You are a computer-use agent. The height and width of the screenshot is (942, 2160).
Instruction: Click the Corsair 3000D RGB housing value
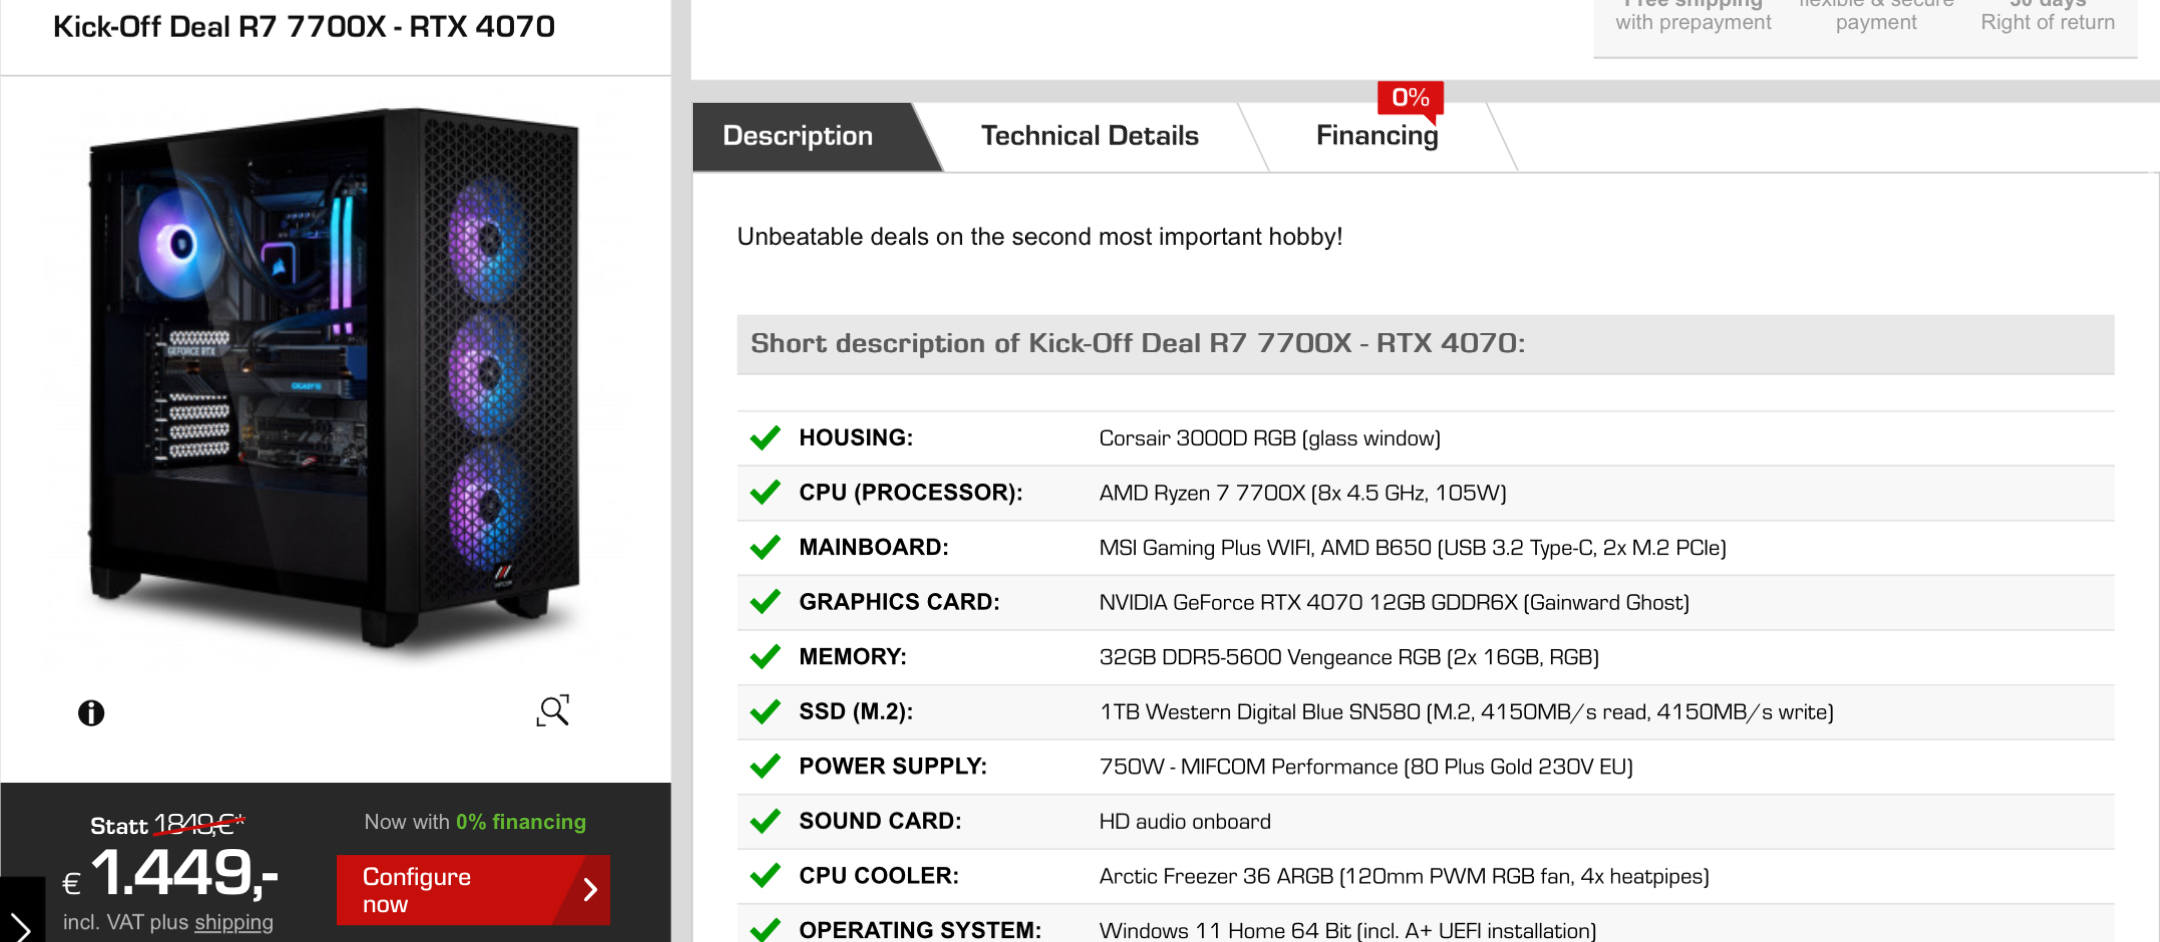click(1269, 438)
